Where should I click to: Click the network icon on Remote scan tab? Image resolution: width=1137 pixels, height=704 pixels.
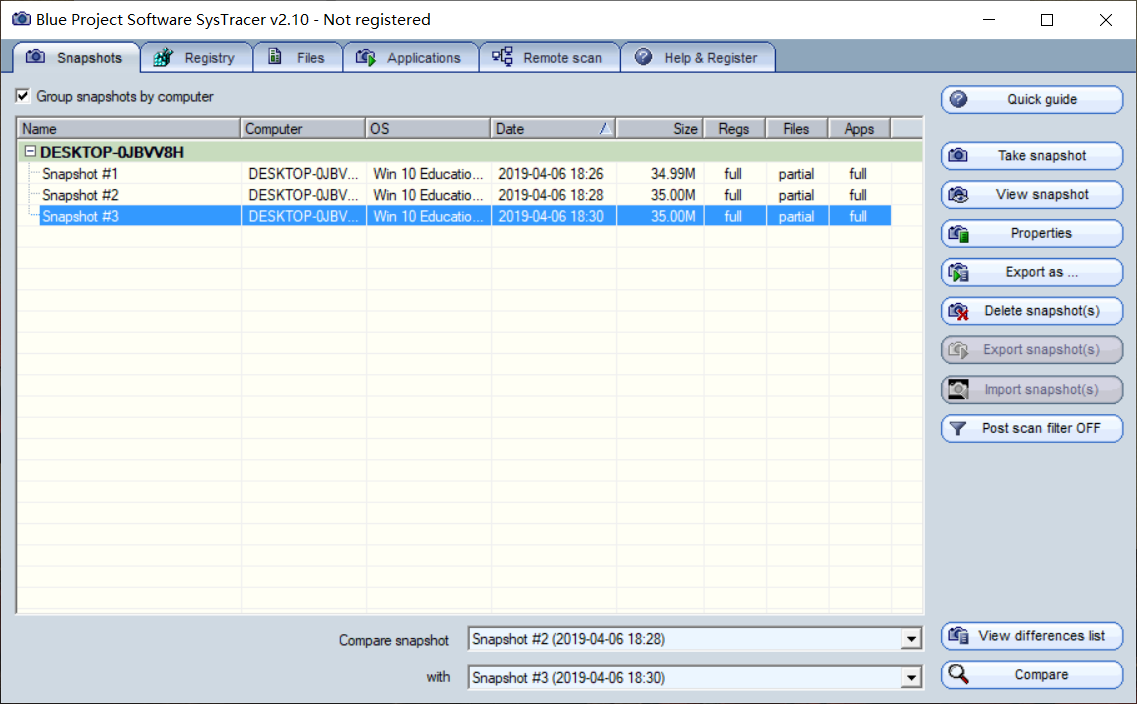pos(503,57)
